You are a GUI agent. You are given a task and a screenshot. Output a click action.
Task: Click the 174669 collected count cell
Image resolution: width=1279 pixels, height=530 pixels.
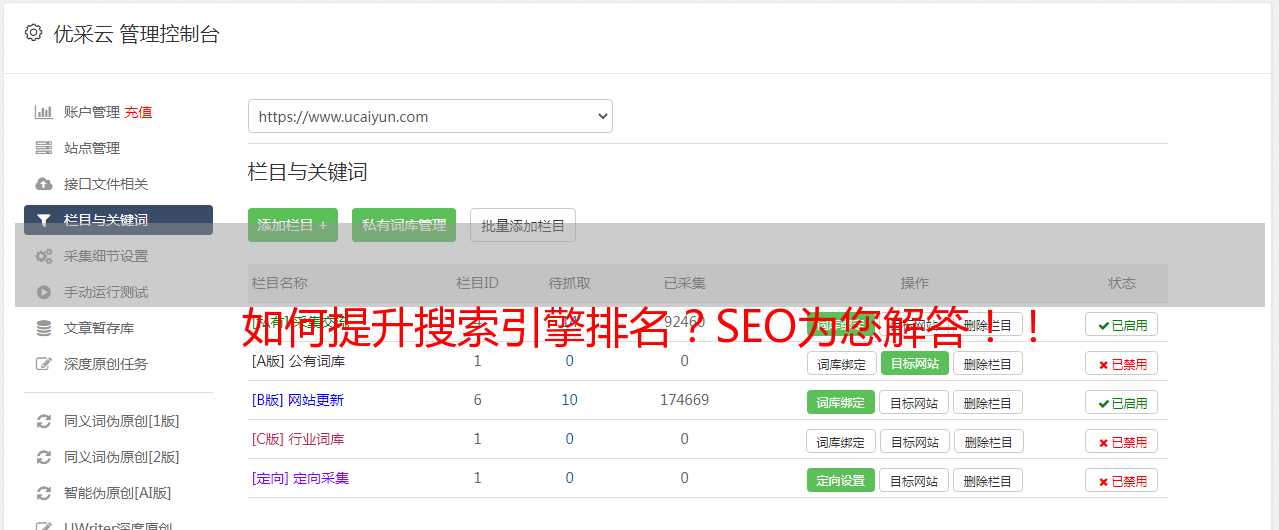[x=684, y=400]
